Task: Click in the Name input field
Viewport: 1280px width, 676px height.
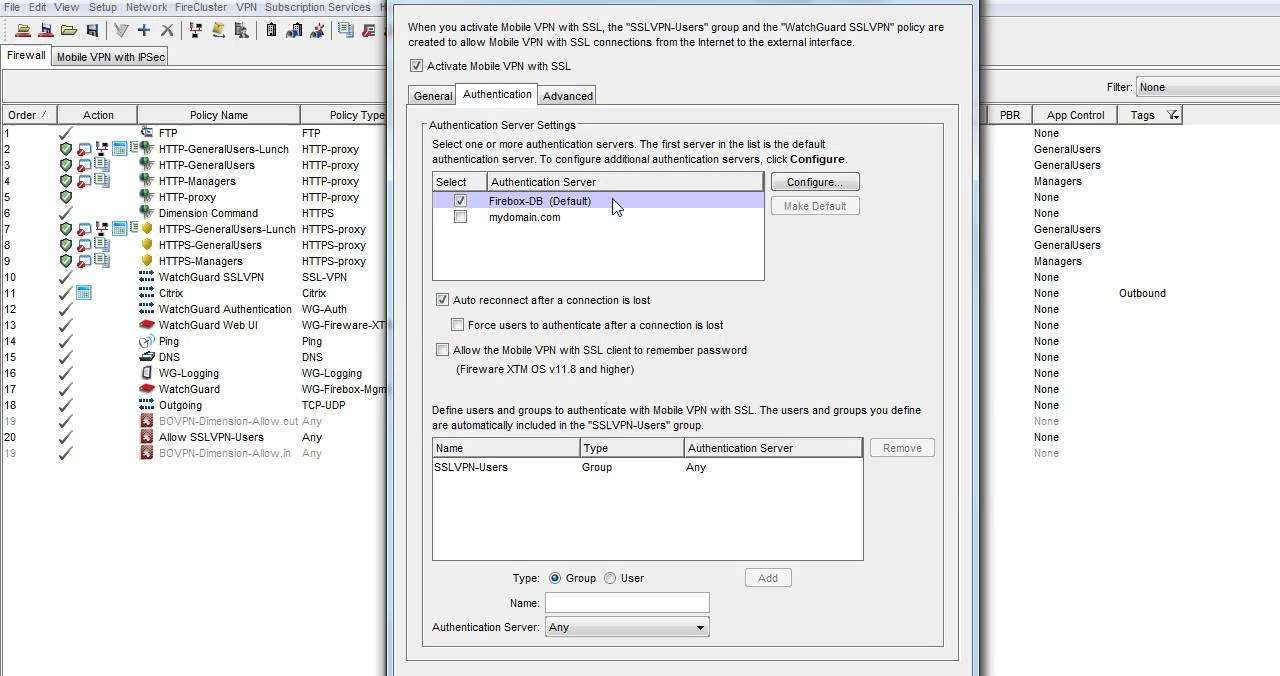Action: click(627, 602)
